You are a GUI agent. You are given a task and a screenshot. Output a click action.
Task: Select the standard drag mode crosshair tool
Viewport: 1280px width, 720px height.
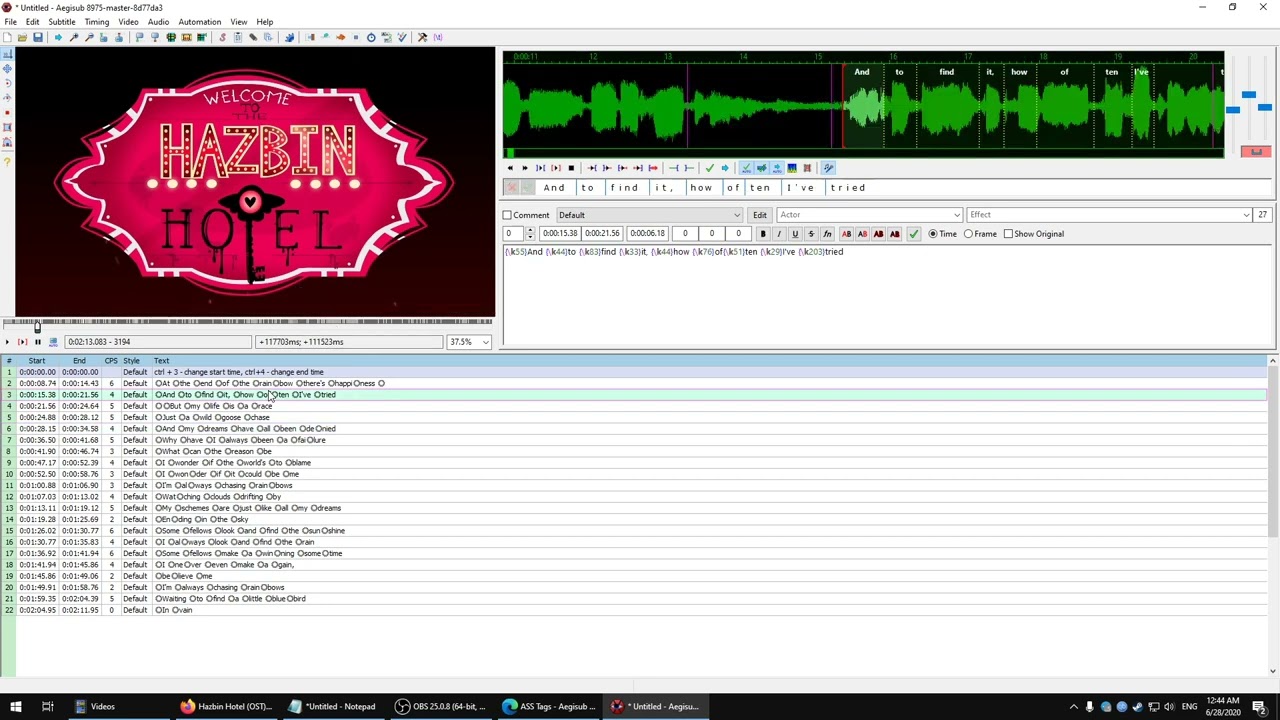(8, 54)
